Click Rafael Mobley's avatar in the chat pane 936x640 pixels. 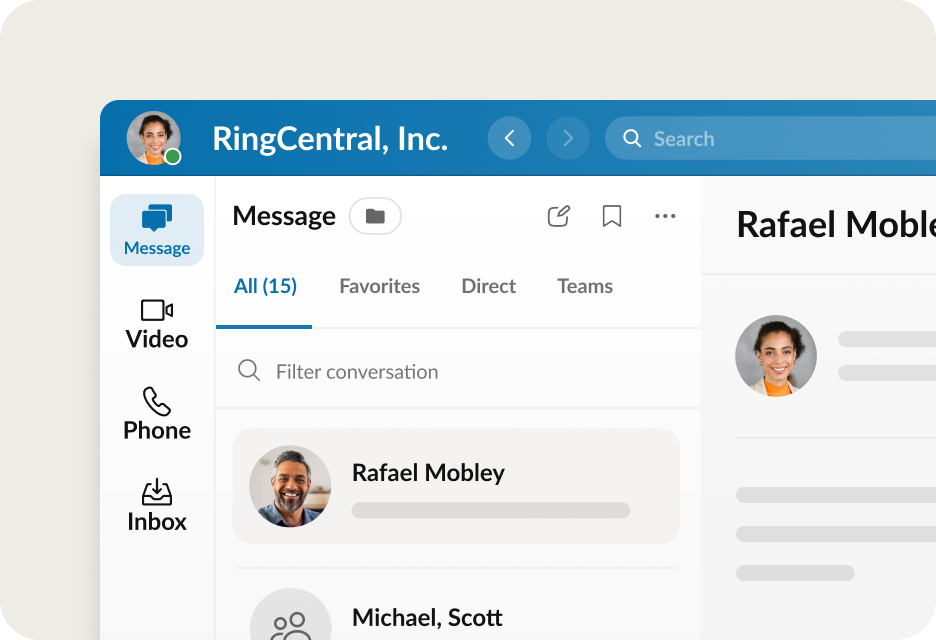[x=776, y=355]
